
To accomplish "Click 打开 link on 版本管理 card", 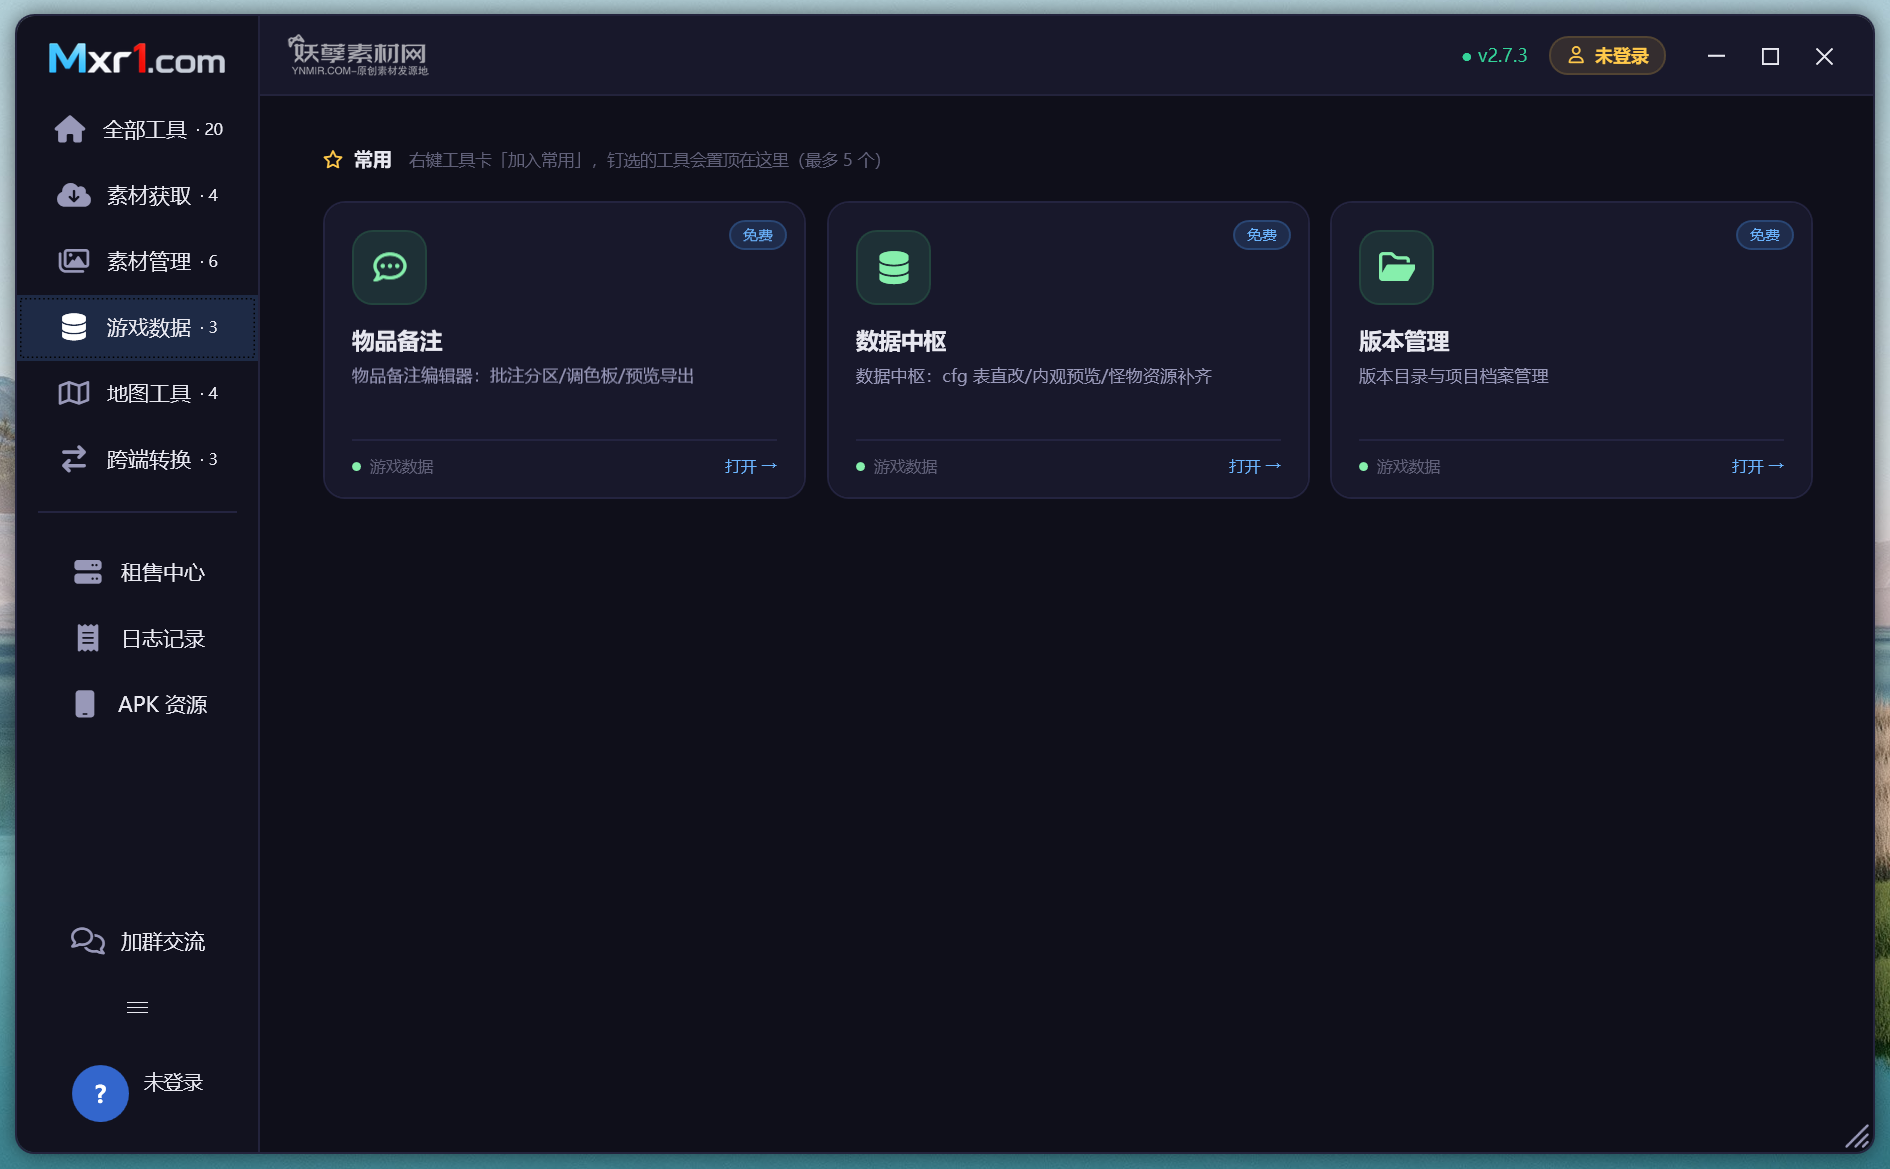I will pyautogui.click(x=1758, y=466).
